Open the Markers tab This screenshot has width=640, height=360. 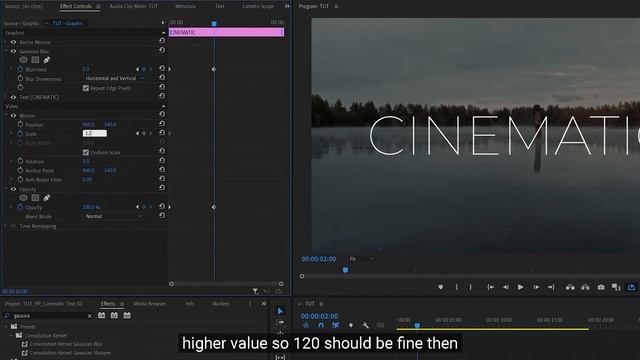click(221, 304)
